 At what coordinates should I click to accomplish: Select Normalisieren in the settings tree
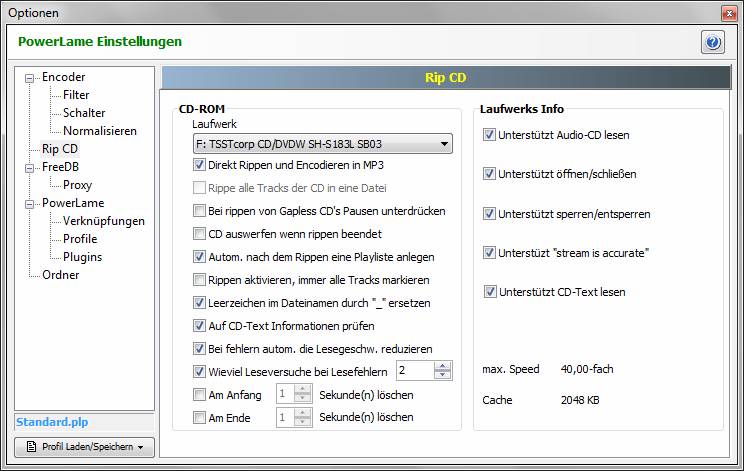(x=100, y=131)
